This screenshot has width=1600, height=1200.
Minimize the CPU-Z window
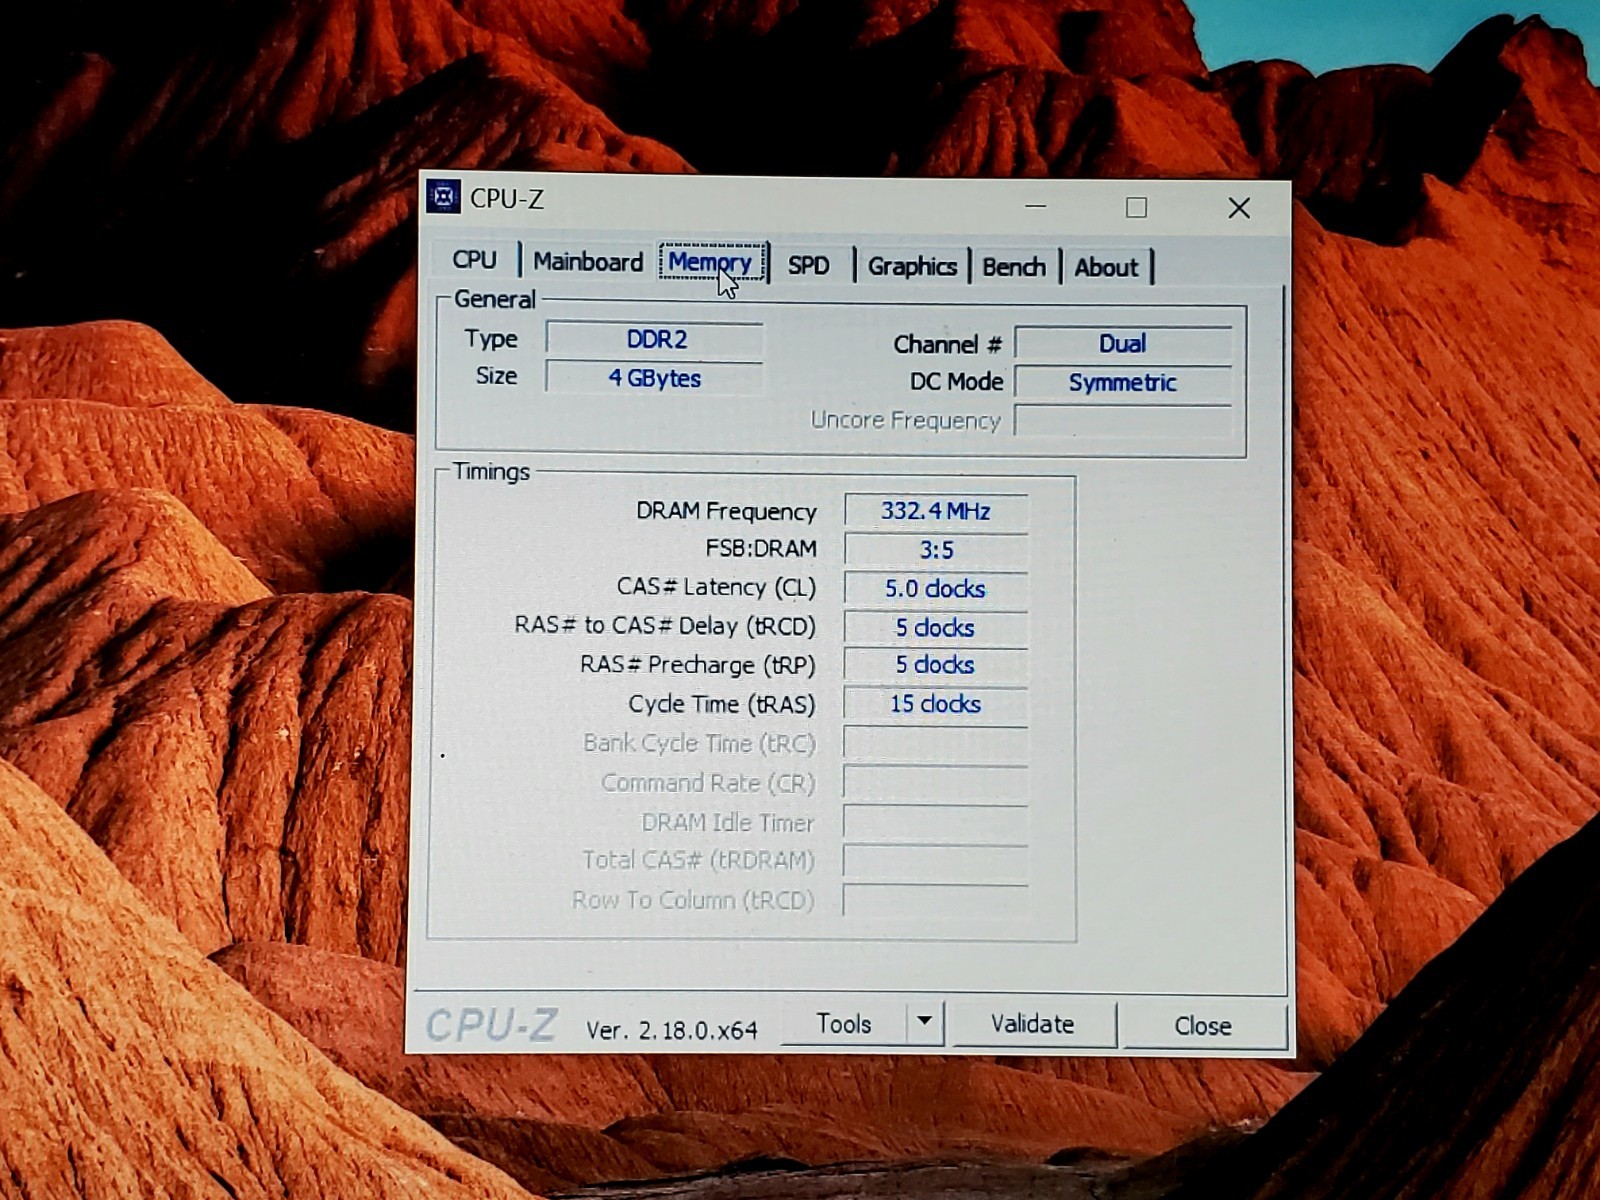1036,206
